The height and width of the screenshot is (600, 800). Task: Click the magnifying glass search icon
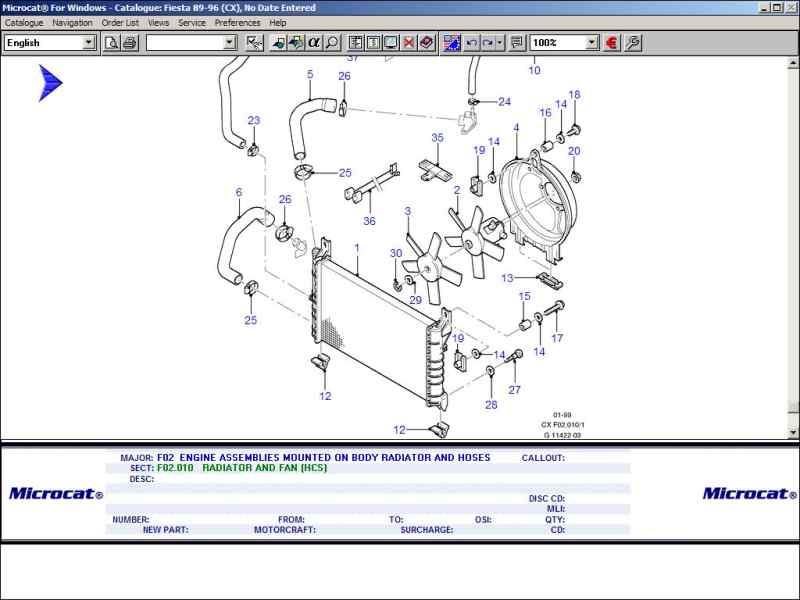[332, 43]
